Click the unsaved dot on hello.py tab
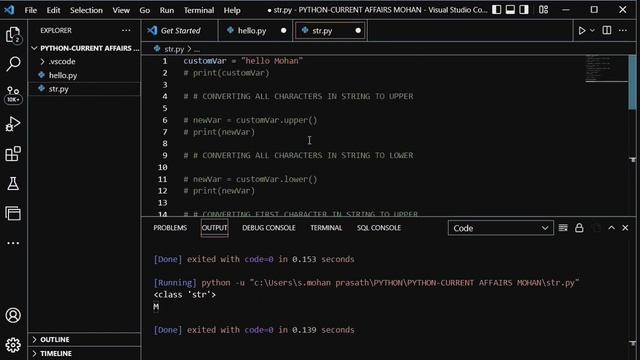The height and width of the screenshot is (360, 640). coord(283,31)
